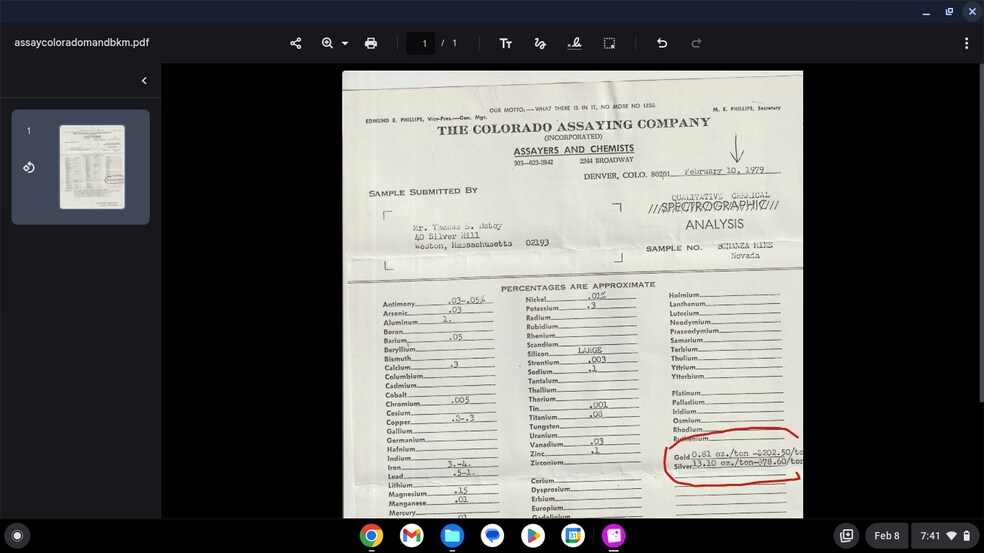Click the ASSAYERS AND CHEMISTS text
Image resolution: width=984 pixels, height=553 pixels.
[574, 150]
